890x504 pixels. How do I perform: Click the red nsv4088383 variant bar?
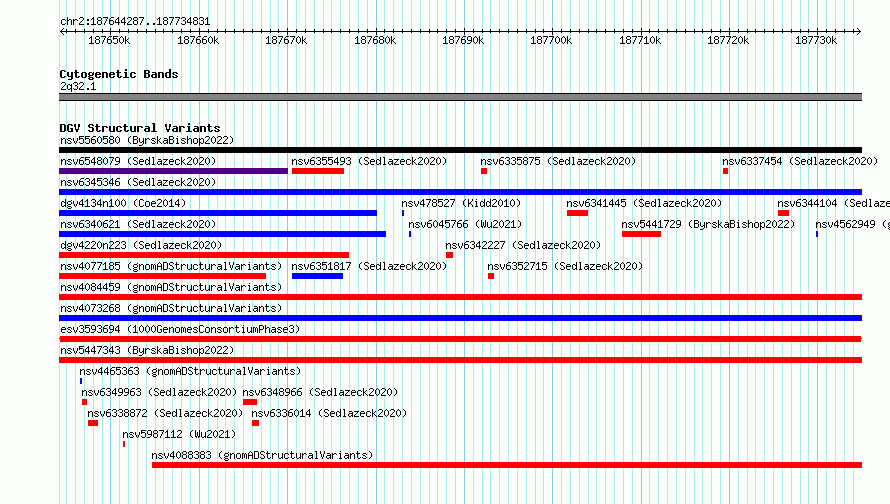507,465
